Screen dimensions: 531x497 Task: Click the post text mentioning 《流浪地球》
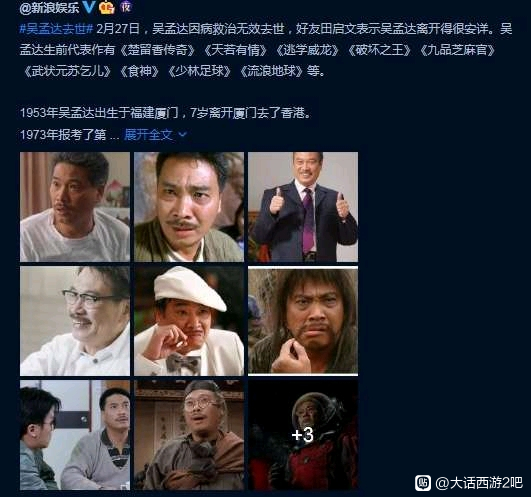point(271,71)
